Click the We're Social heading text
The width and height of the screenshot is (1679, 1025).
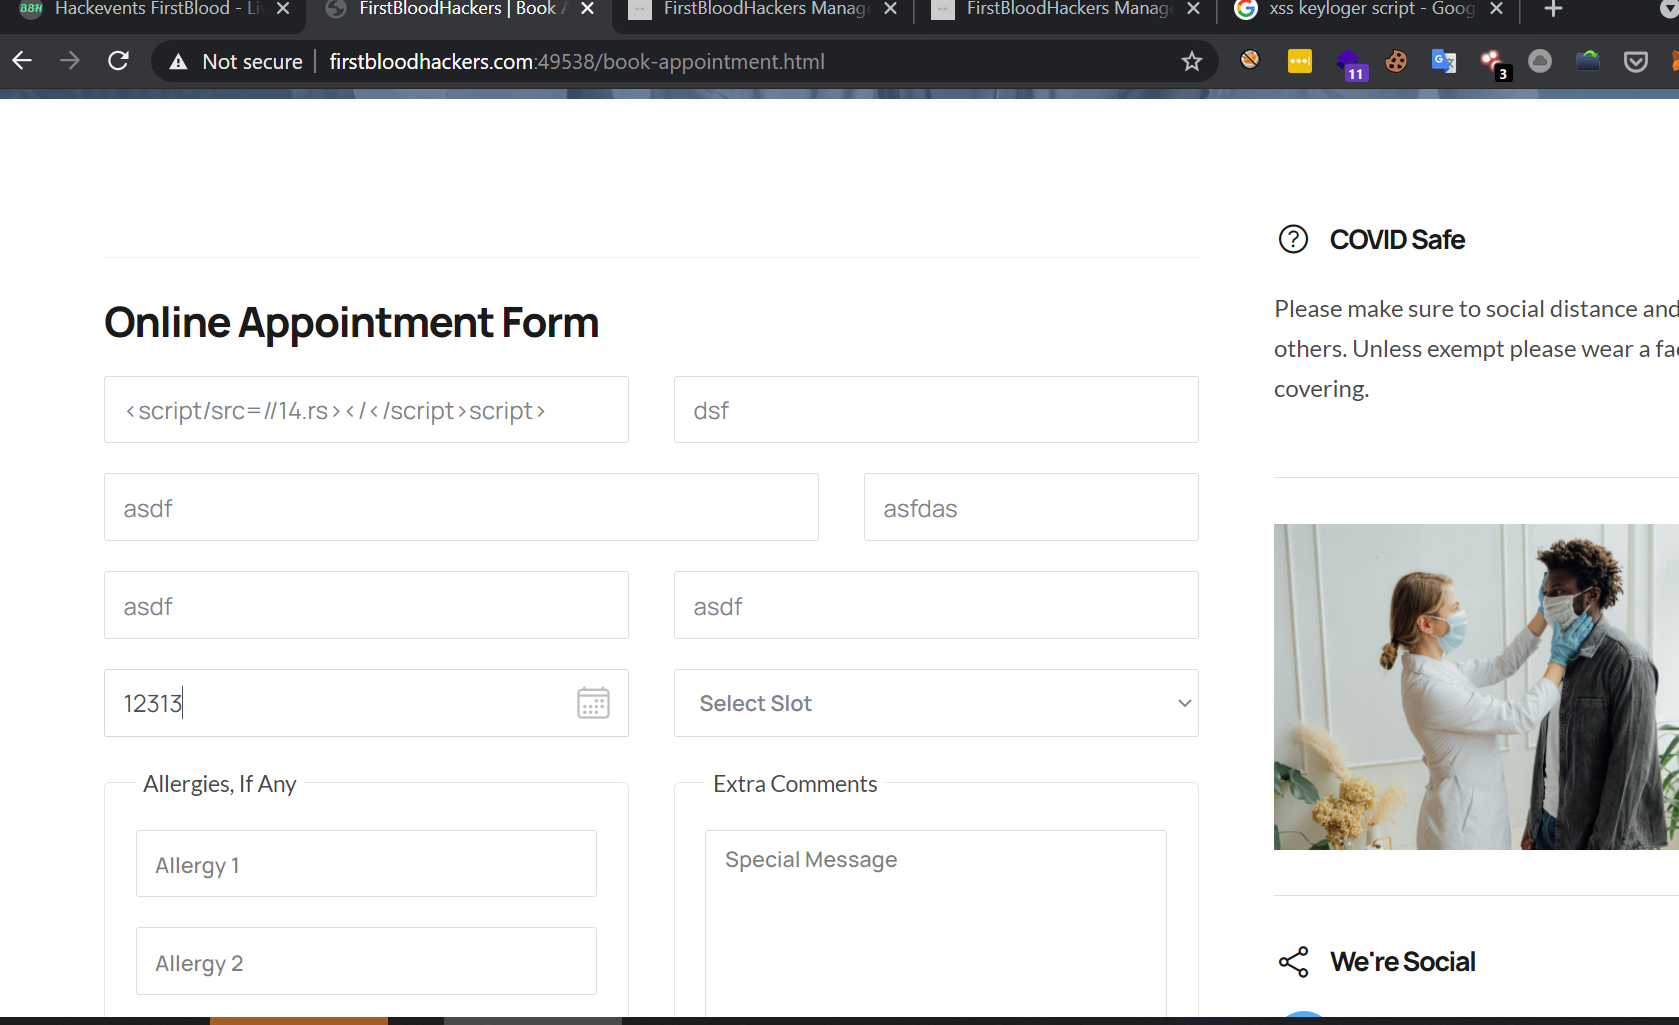coord(1402,962)
